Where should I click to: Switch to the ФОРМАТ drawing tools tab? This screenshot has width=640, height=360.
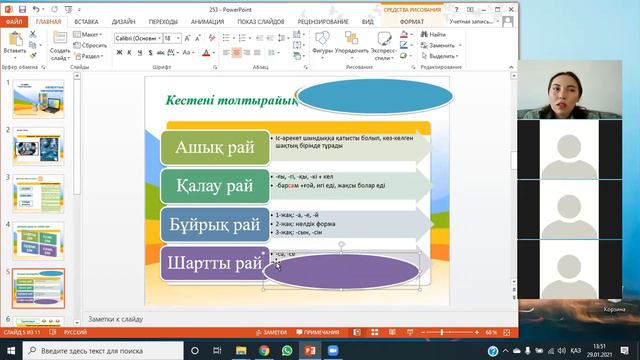click(411, 22)
